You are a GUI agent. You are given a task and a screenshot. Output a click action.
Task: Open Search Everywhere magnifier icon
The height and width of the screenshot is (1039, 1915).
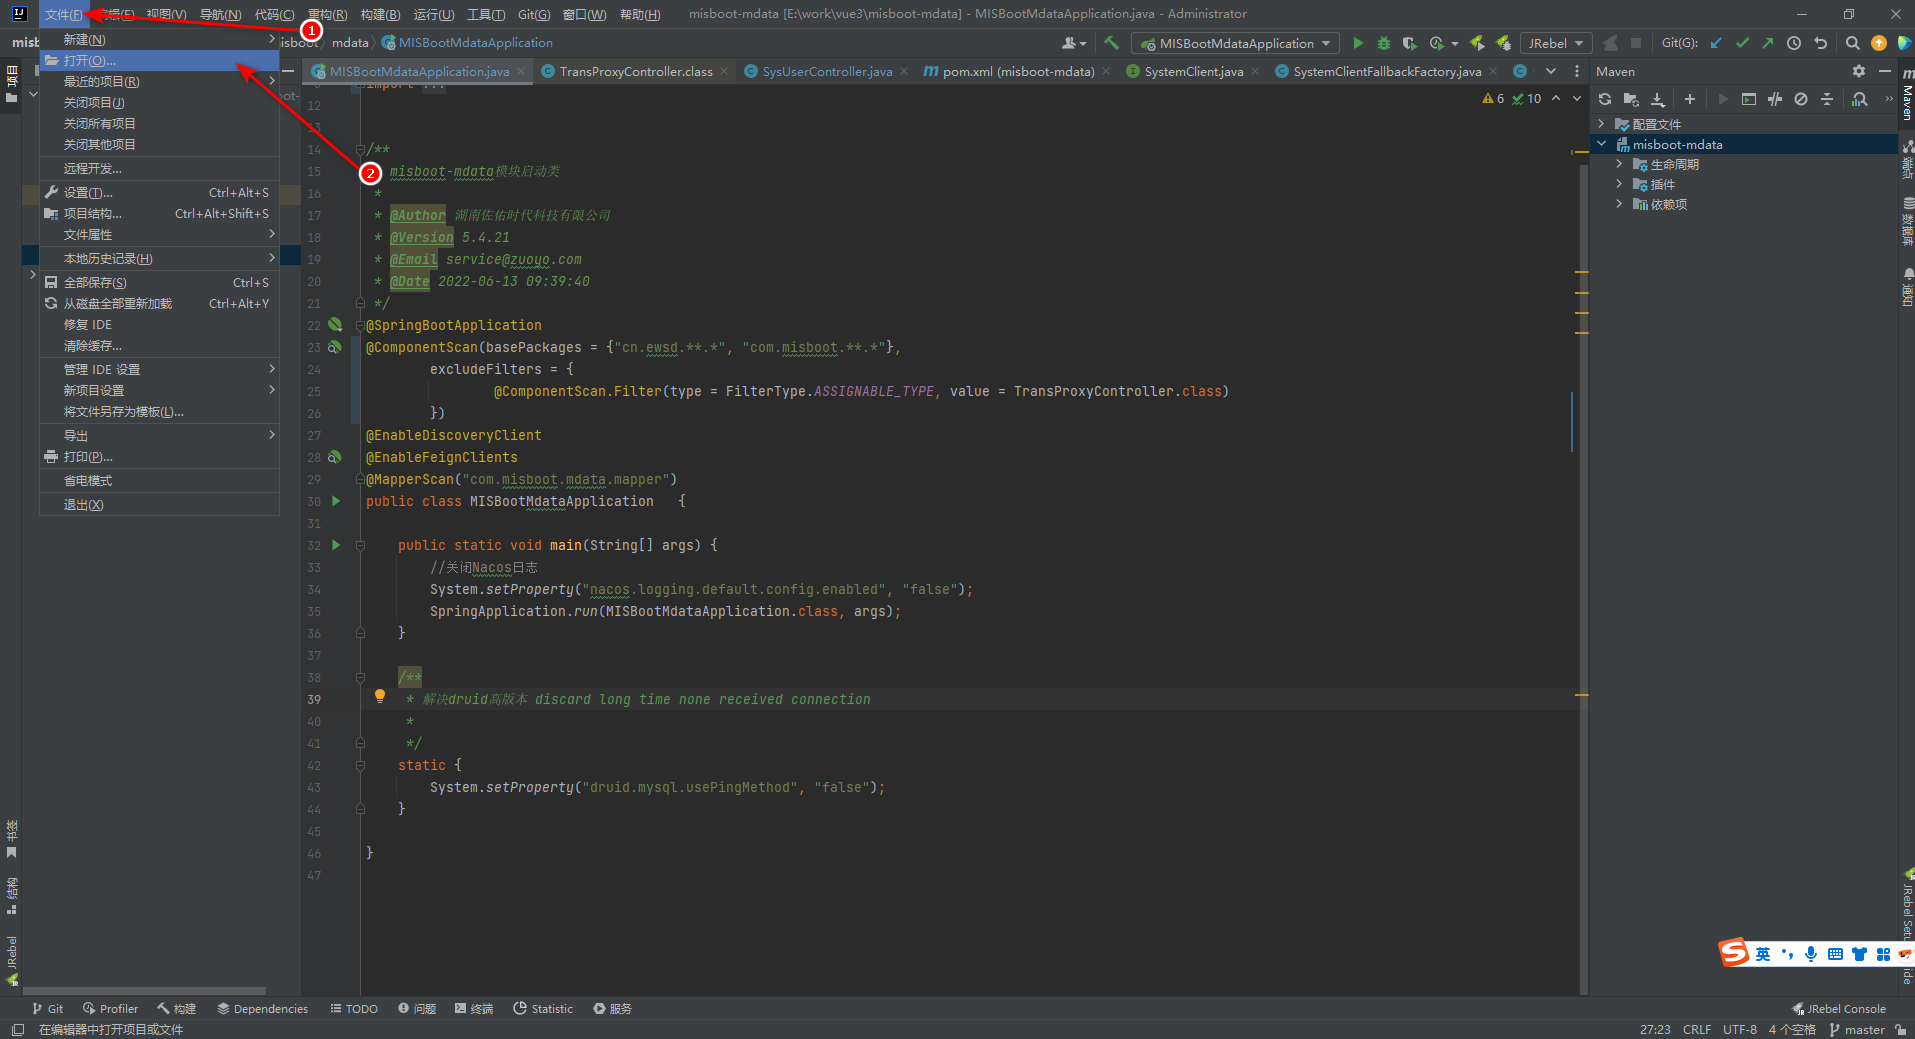point(1852,43)
